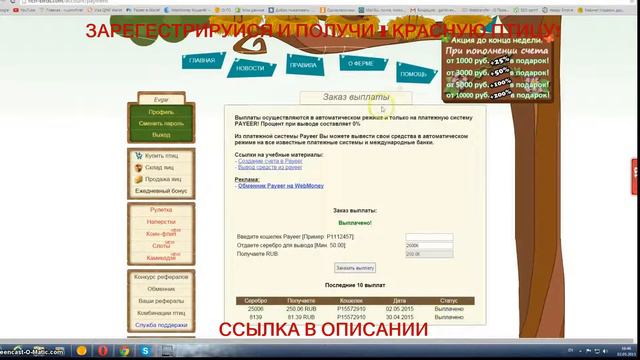Play the Рулетка game
Screen dimensions: 640x360
click(x=161, y=210)
